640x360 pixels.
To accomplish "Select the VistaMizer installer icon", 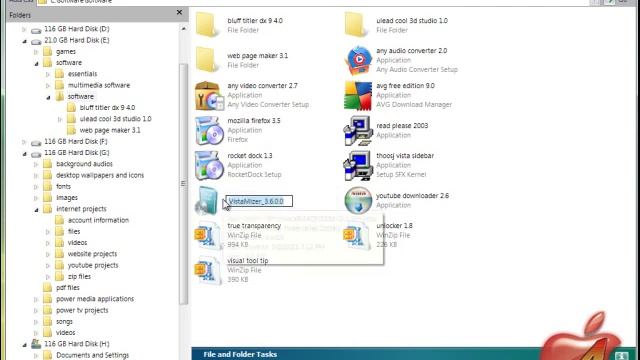I will [207, 200].
